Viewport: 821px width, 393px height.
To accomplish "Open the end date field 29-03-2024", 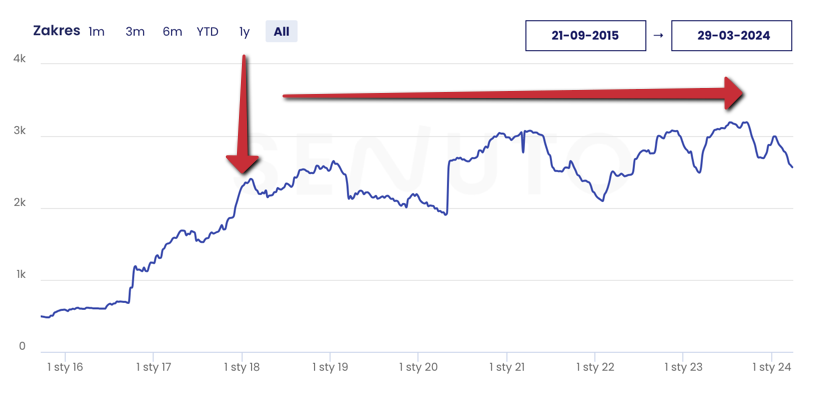I will [731, 36].
